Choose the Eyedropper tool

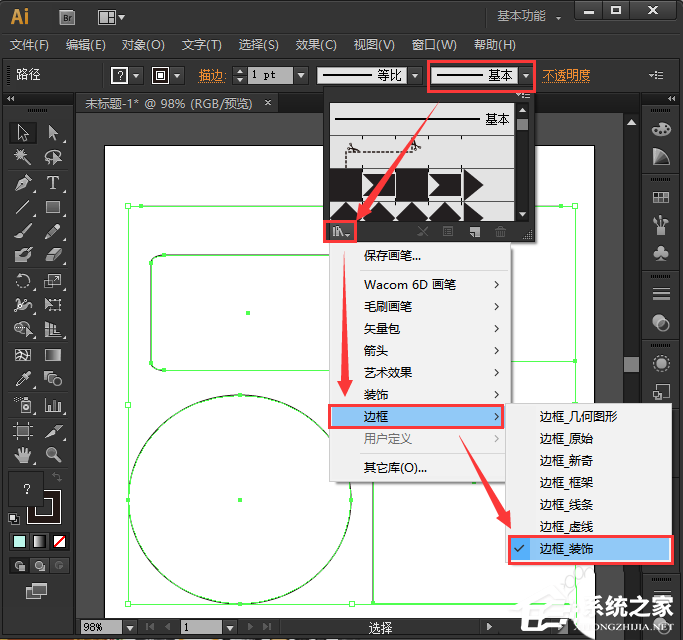pyautogui.click(x=23, y=379)
